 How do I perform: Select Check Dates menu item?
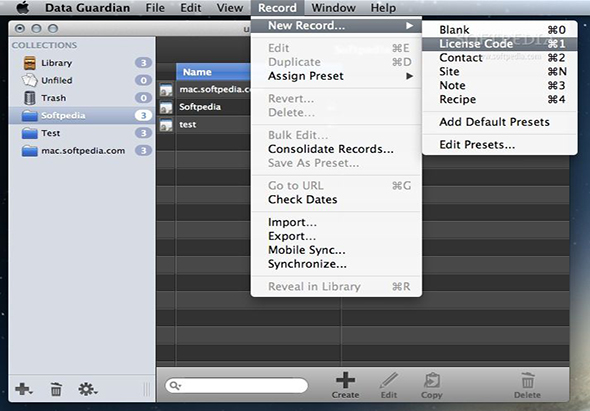pos(336,199)
